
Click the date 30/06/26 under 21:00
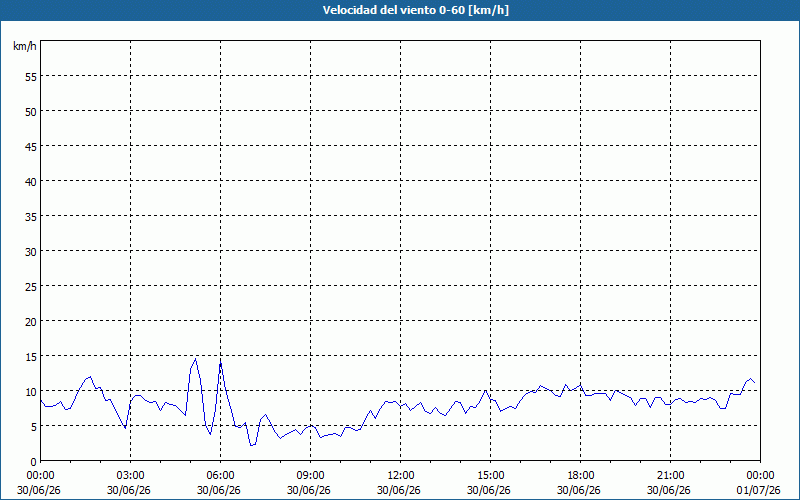pos(668,490)
